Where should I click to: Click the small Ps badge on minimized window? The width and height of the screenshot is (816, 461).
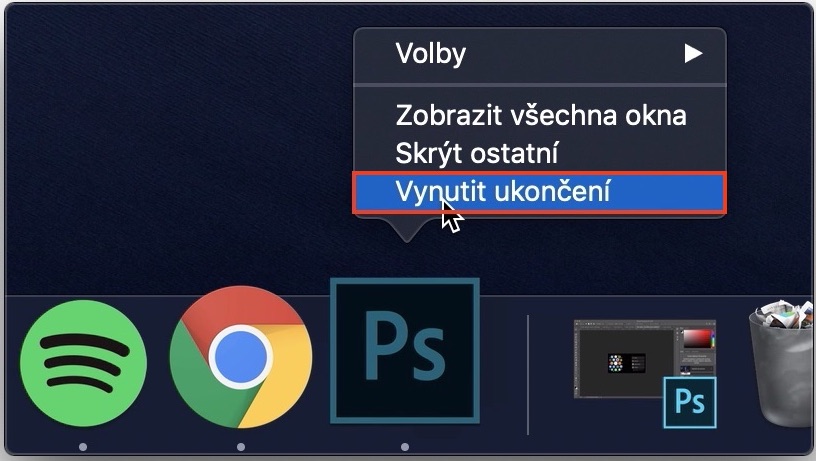(690, 402)
